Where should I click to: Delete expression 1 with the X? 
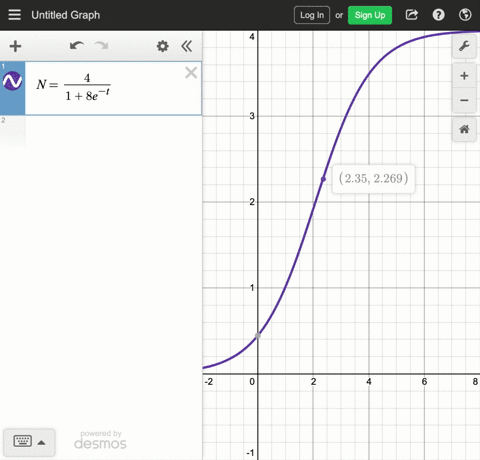point(191,72)
